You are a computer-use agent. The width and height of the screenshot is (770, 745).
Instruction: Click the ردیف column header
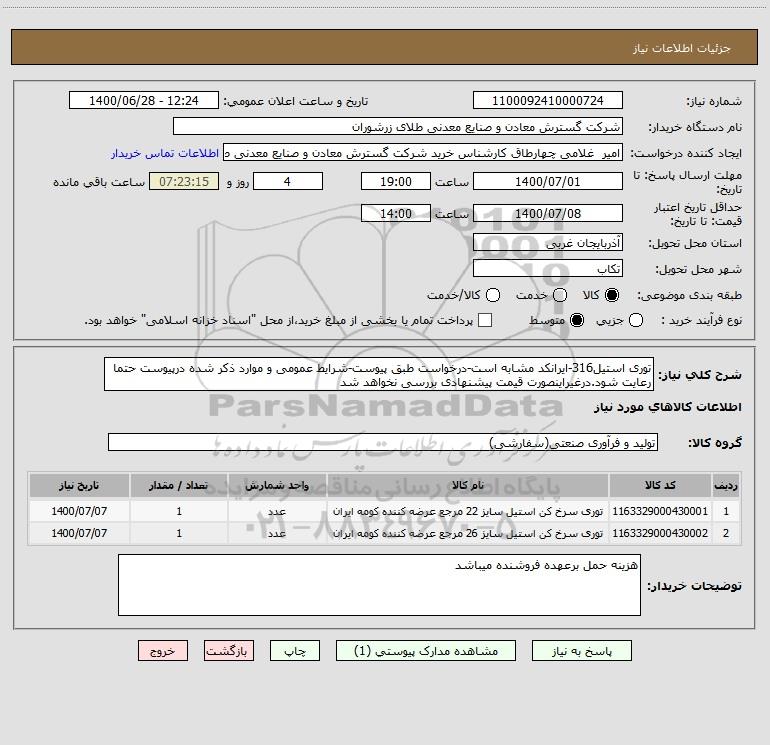click(x=726, y=485)
